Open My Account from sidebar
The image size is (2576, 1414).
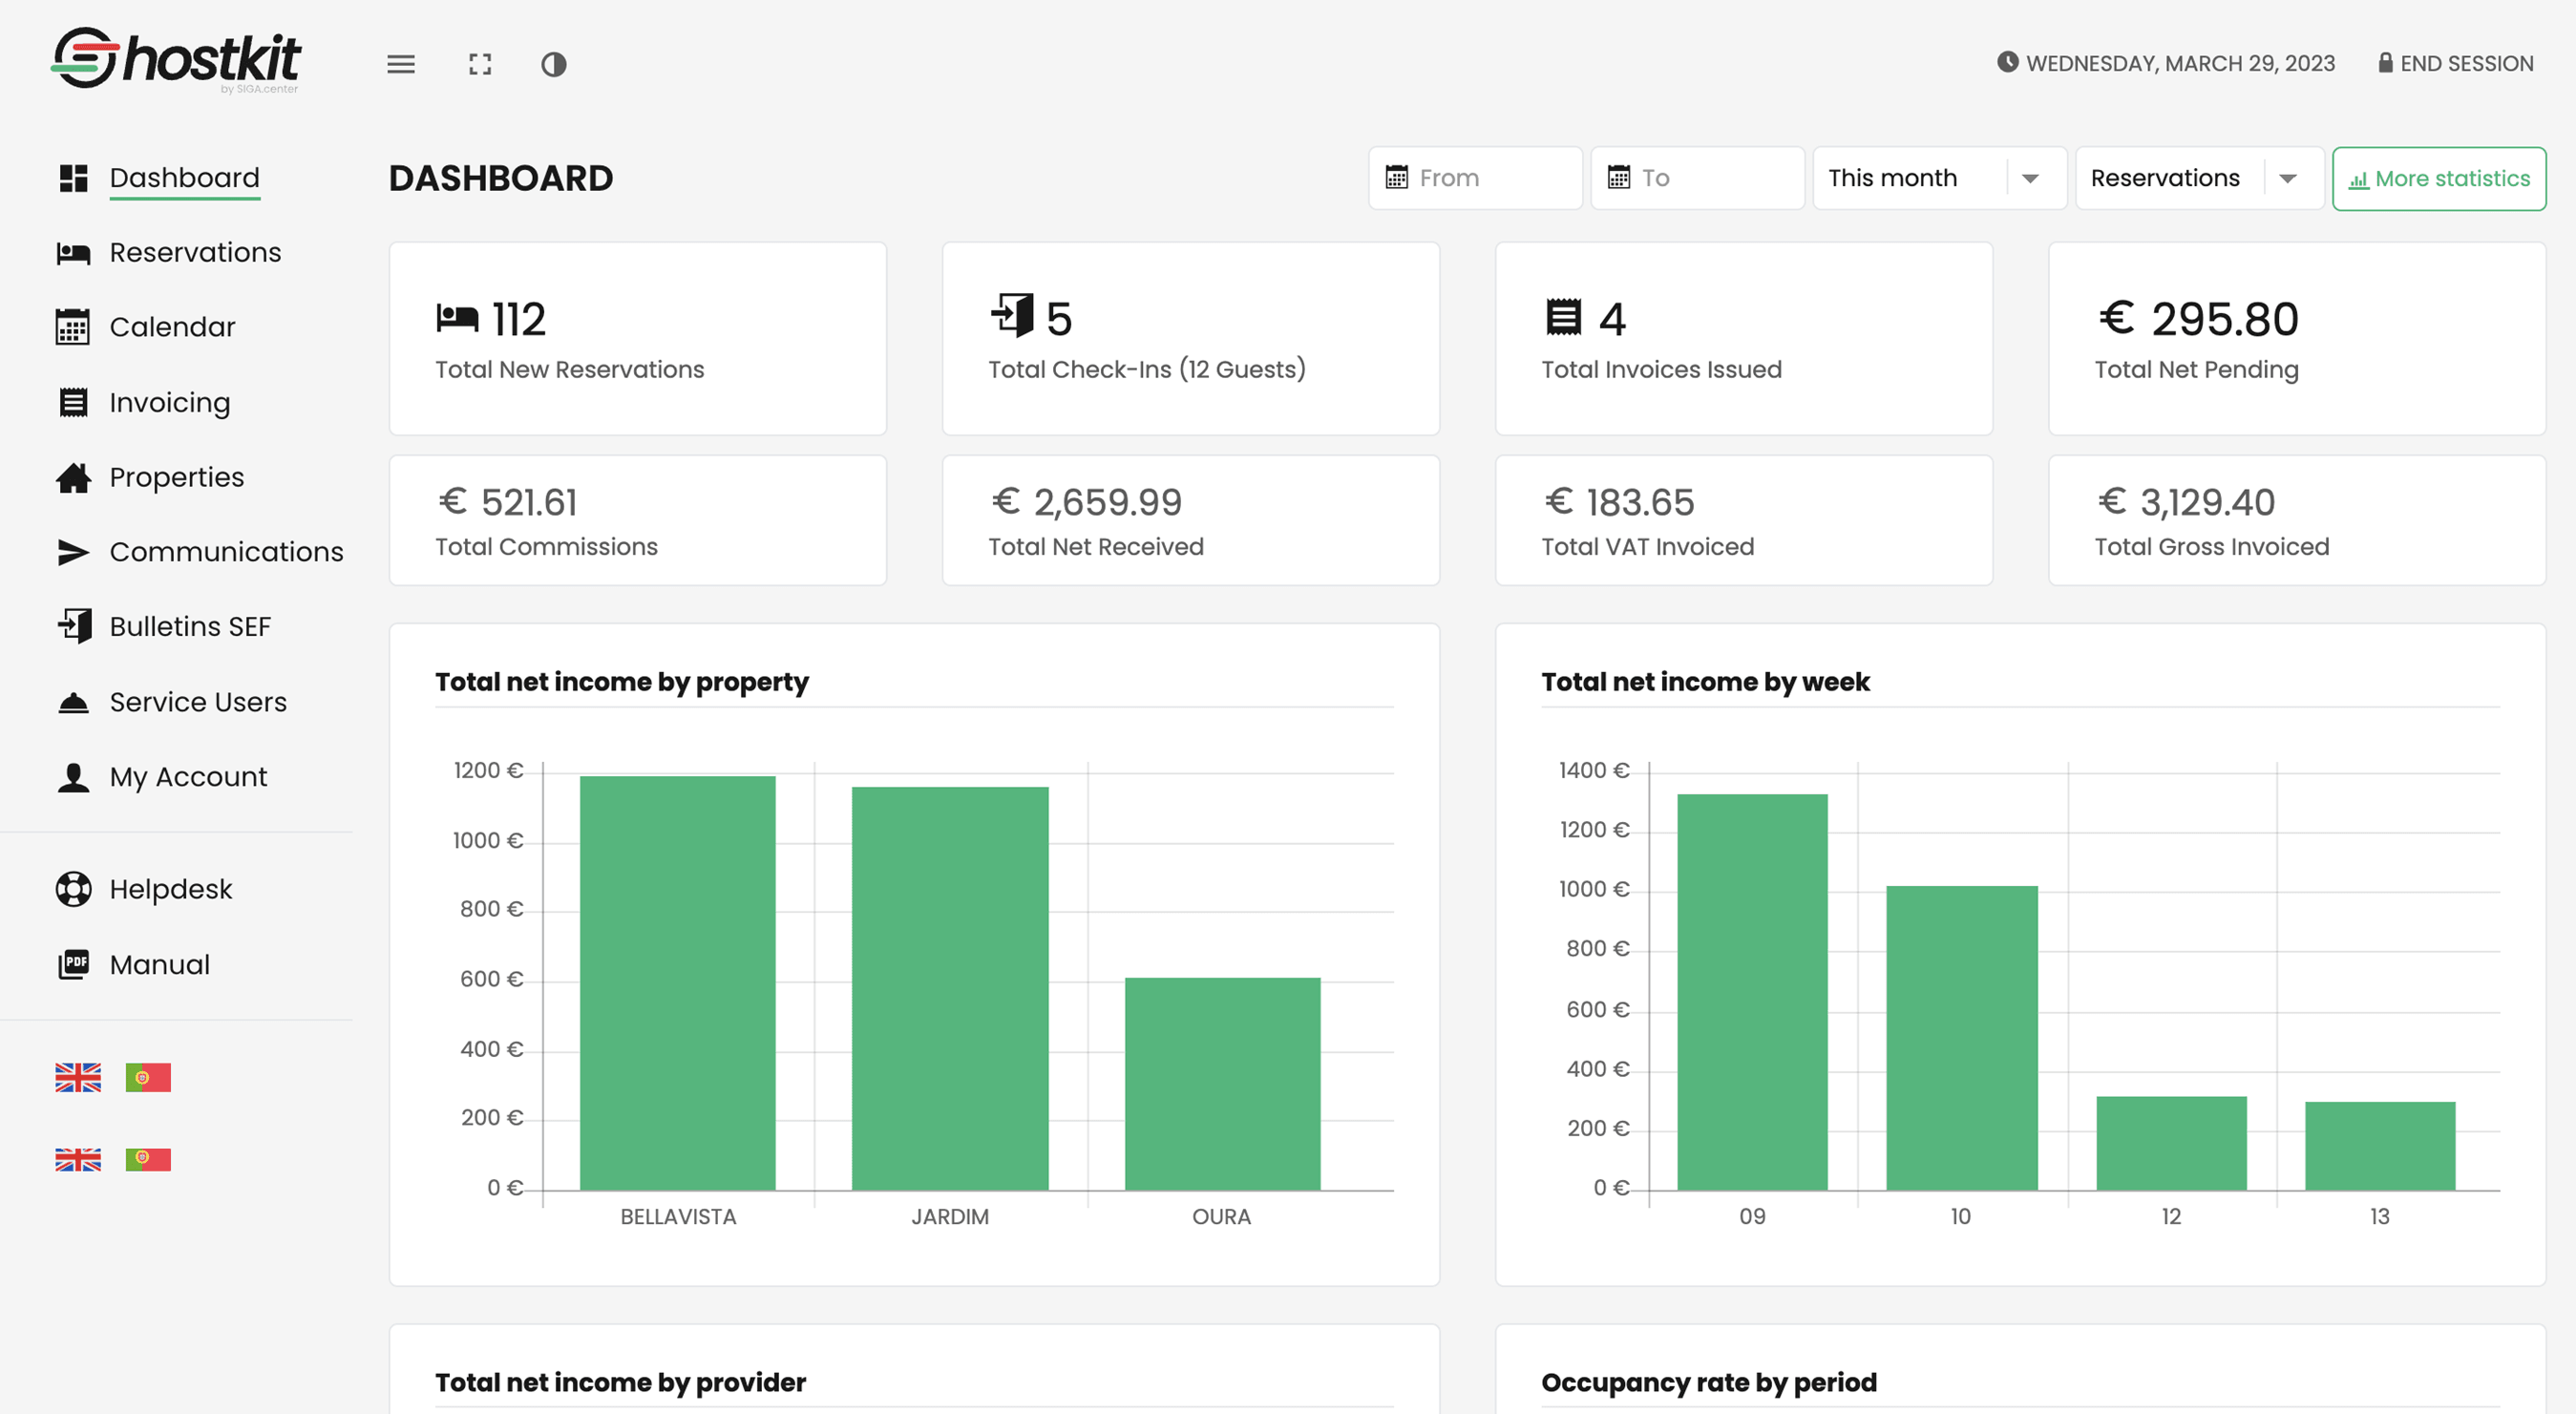188,776
